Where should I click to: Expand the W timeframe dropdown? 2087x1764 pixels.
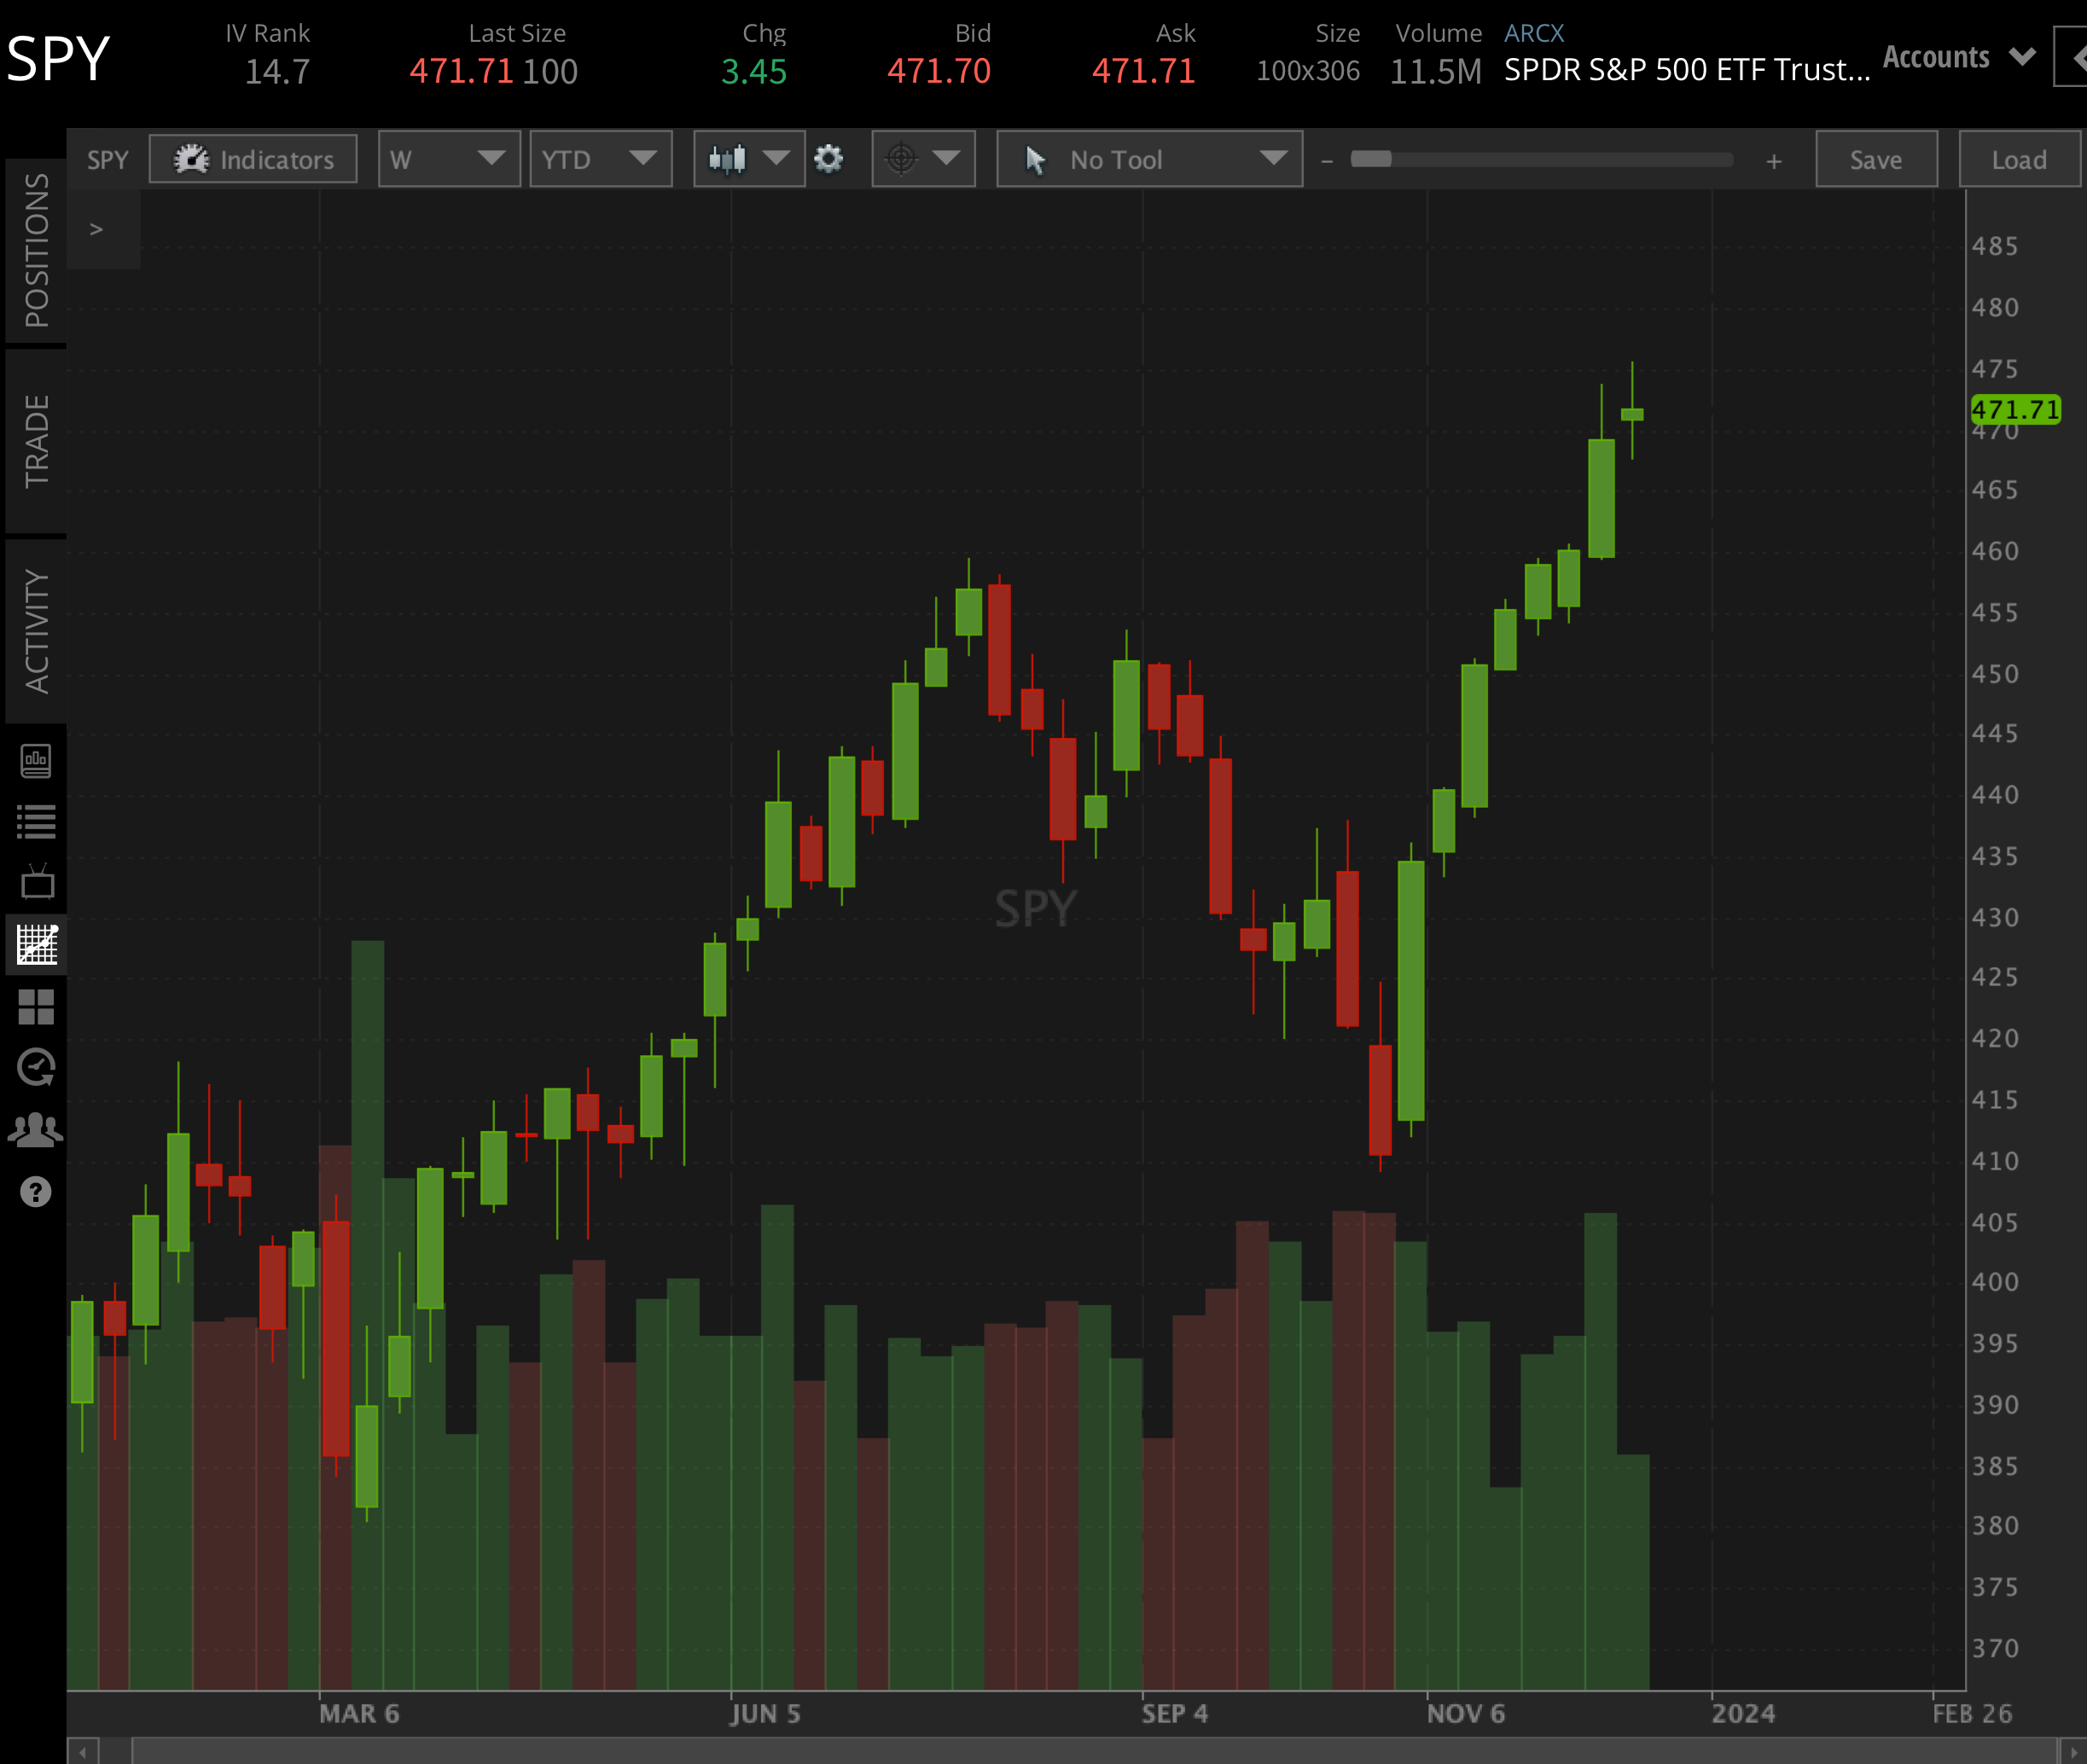click(449, 159)
